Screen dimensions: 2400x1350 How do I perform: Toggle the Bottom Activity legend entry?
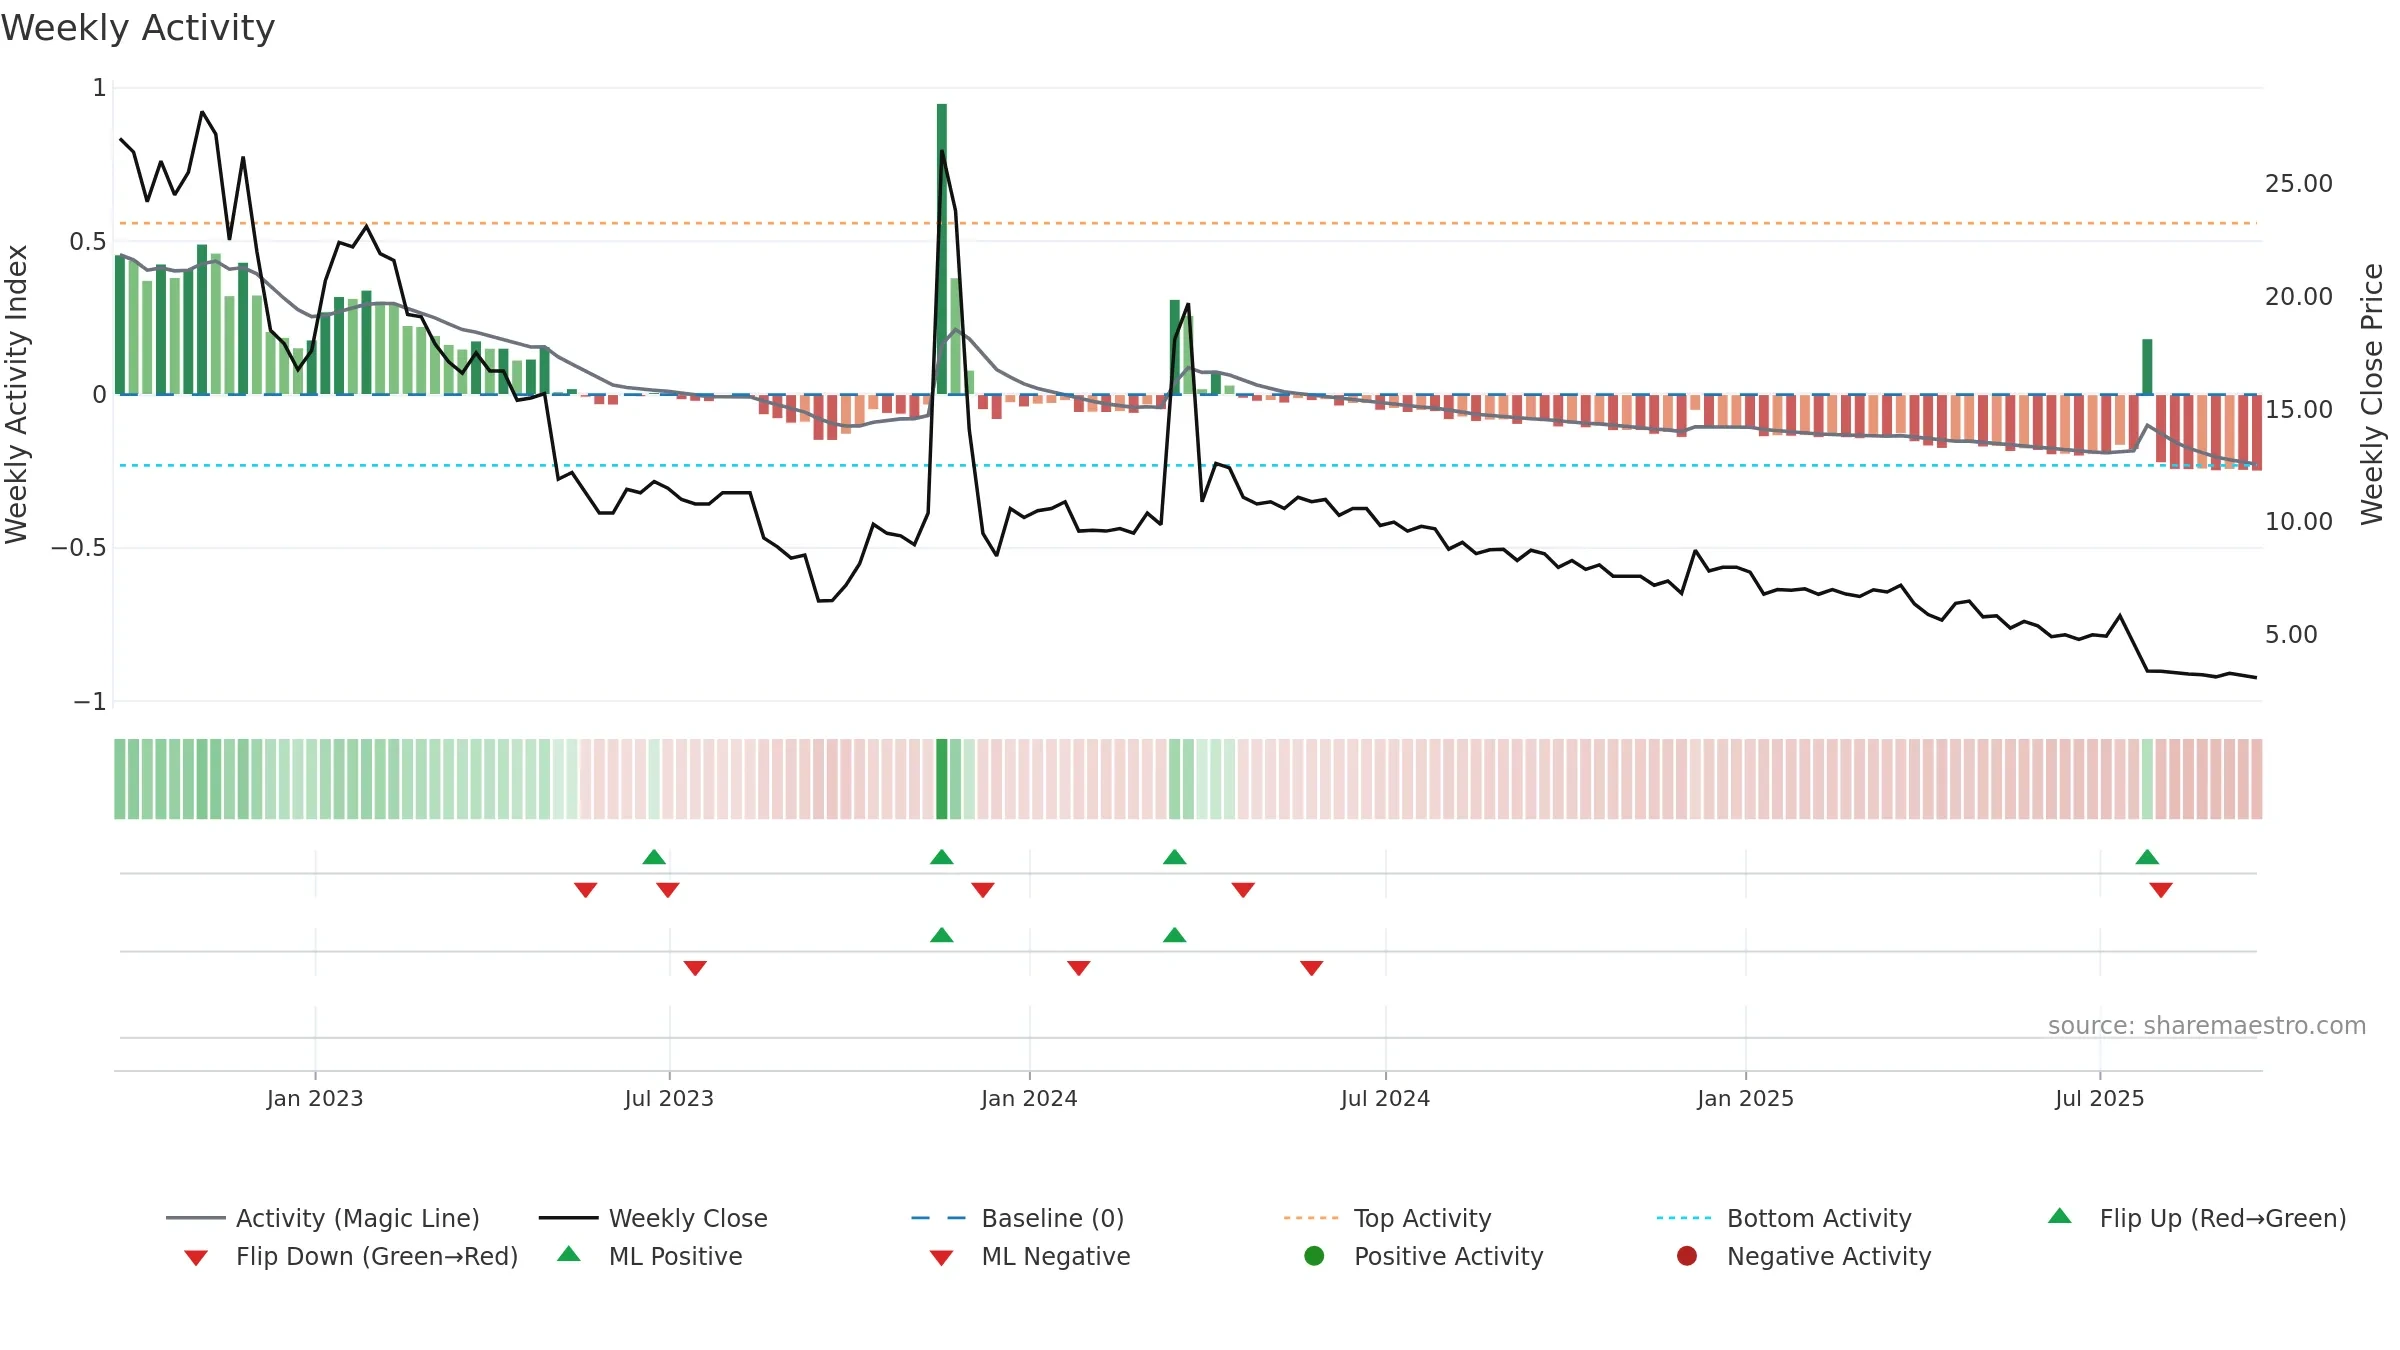point(1784,1218)
